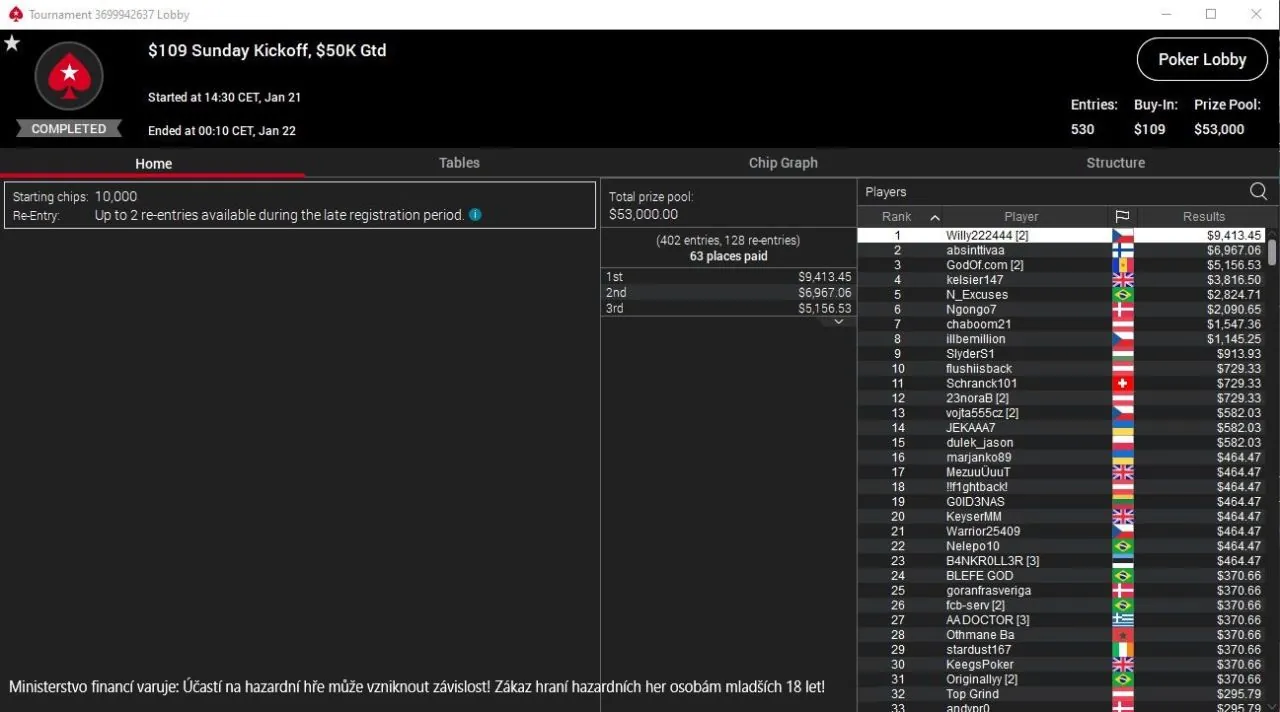Click the PokerStars spade logo above COMPLETED

[69, 76]
